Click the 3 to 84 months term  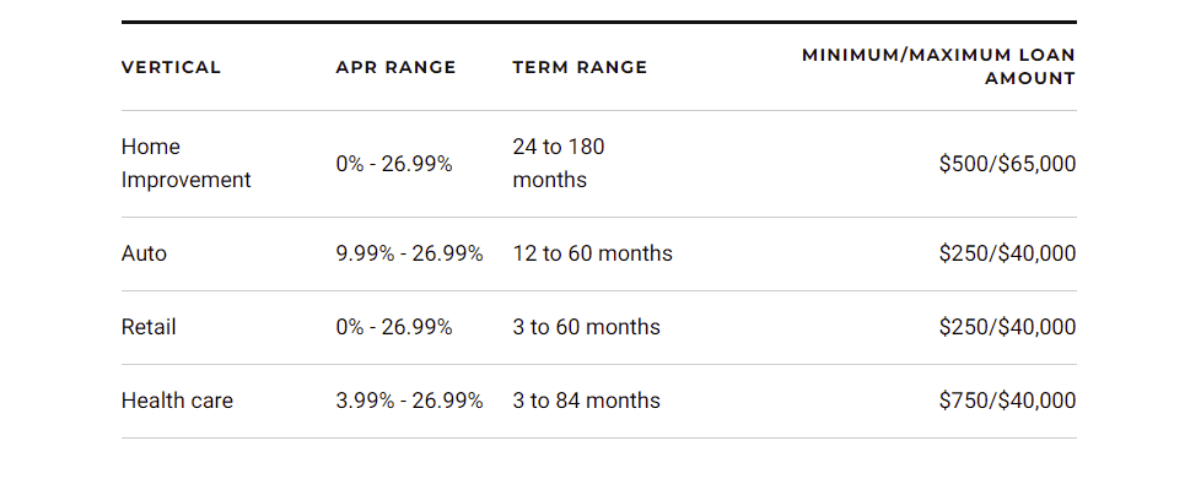(x=587, y=401)
